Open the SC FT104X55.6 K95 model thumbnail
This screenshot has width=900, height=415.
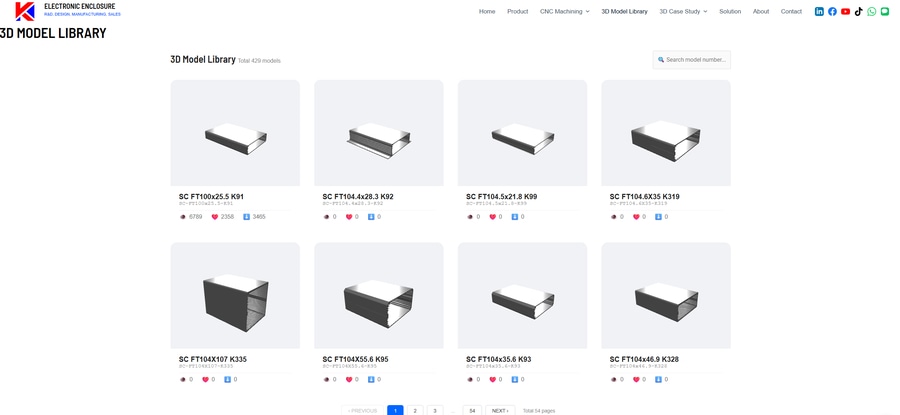pyautogui.click(x=379, y=295)
